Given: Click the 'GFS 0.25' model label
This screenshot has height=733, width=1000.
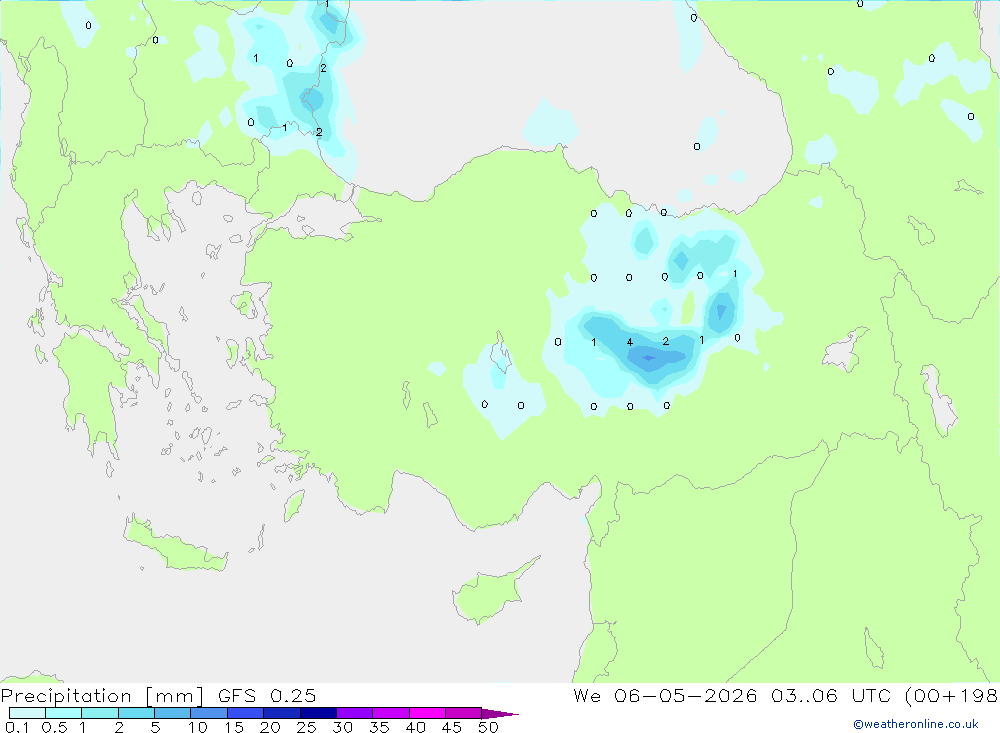Looking at the screenshot, I should [x=267, y=695].
